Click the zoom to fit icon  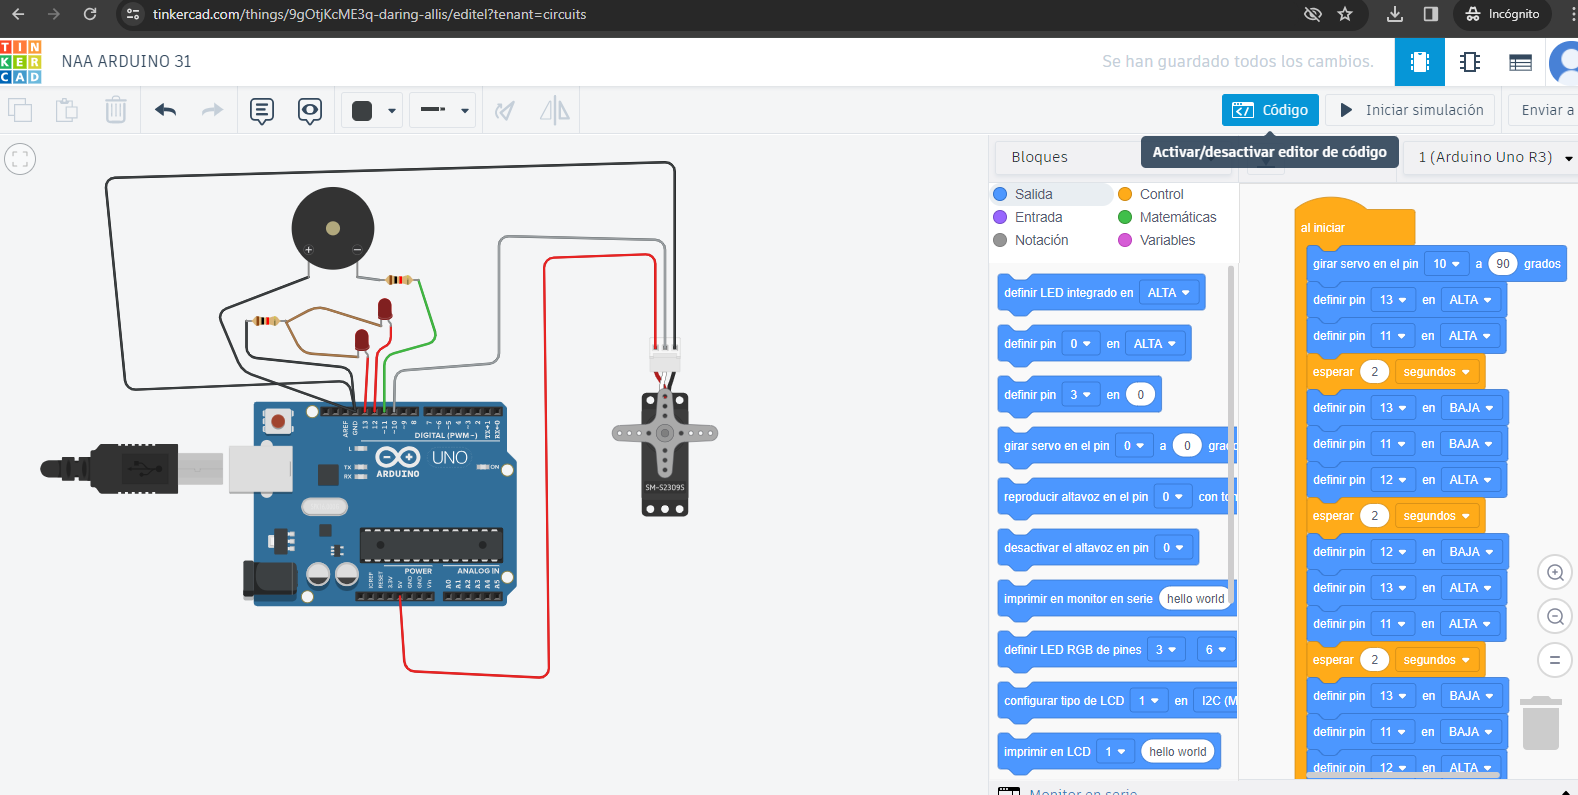20,159
